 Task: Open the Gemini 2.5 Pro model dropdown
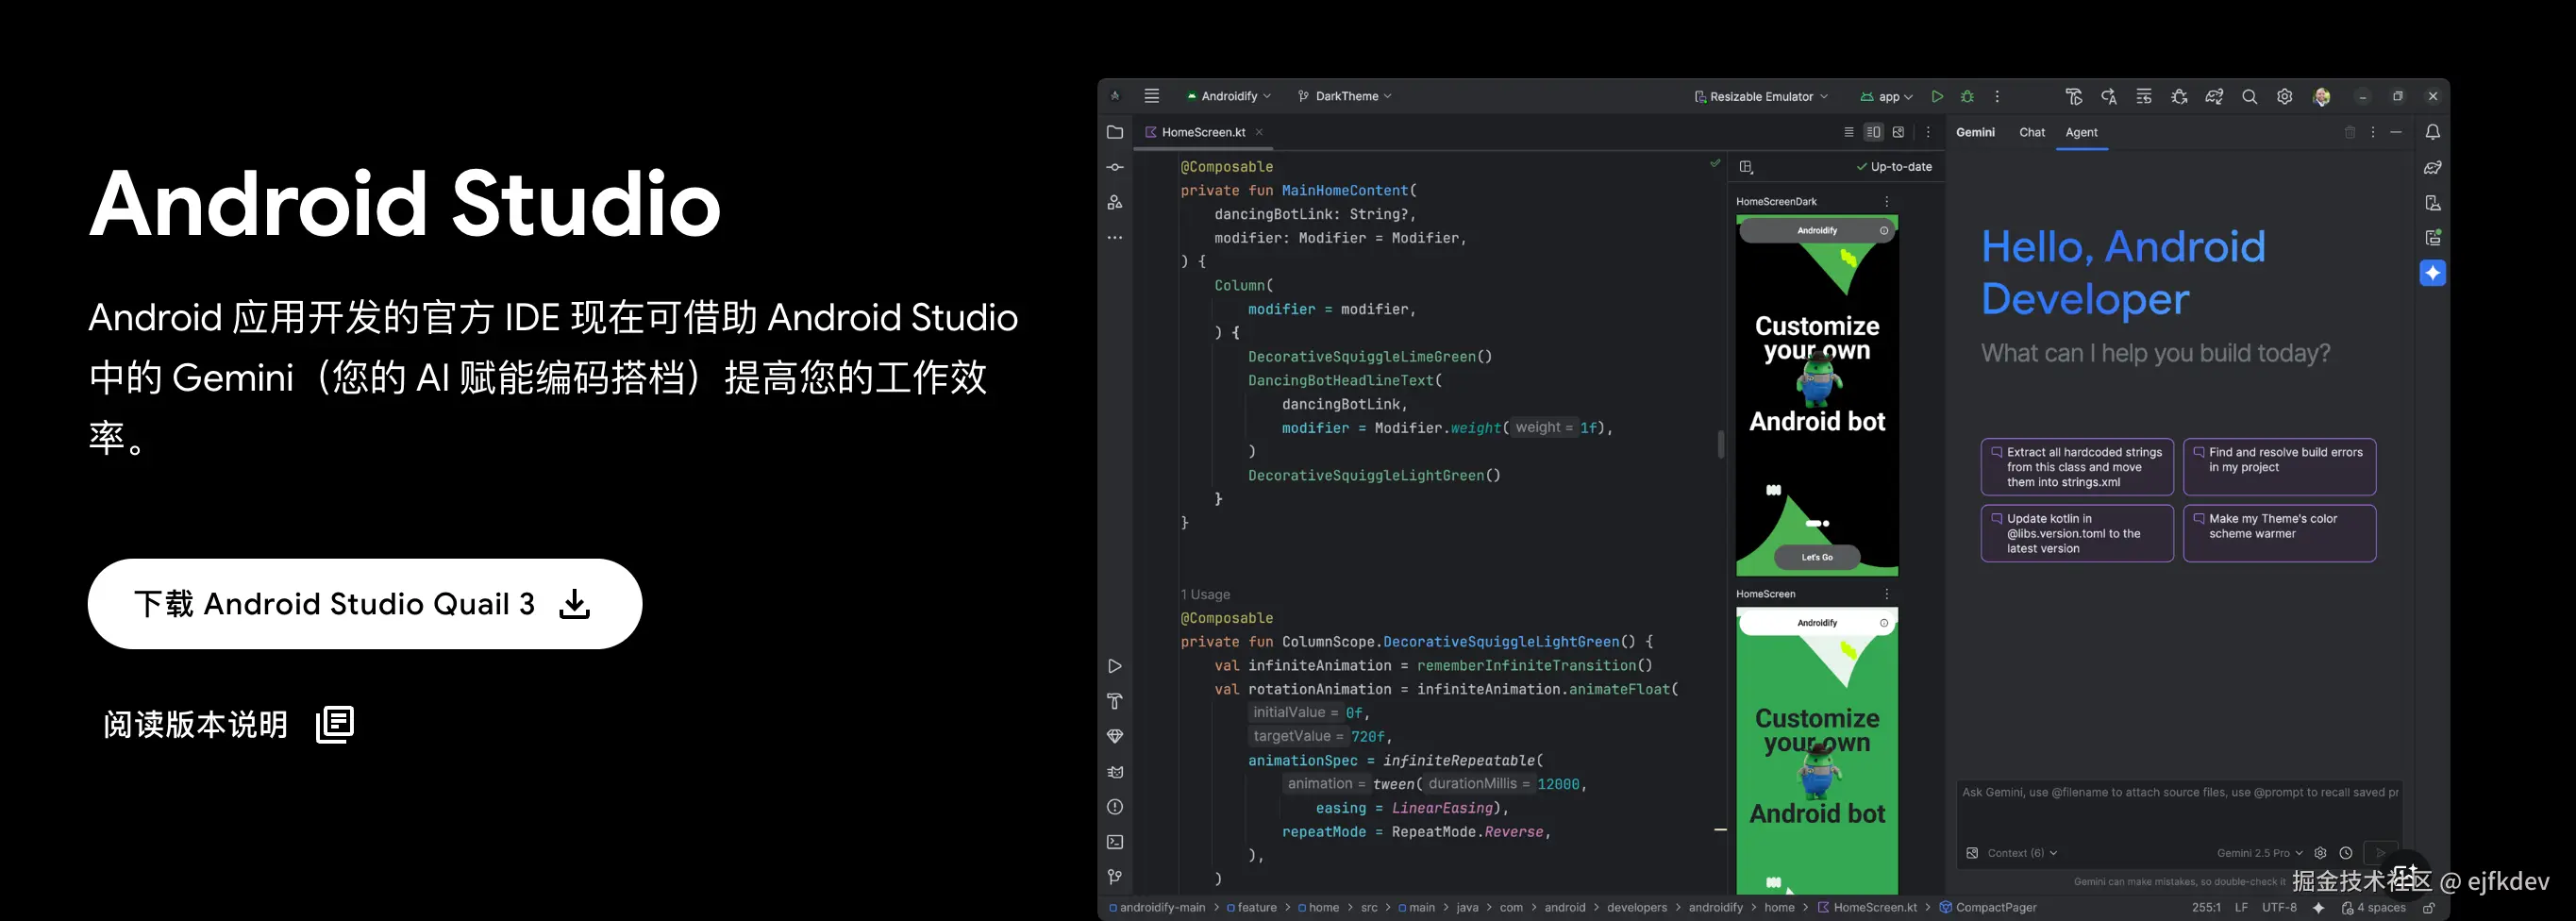2259,853
